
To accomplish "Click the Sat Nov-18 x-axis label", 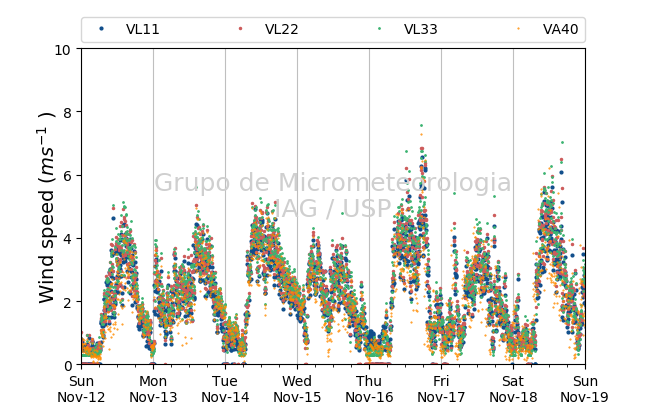I will pyautogui.click(x=513, y=389).
